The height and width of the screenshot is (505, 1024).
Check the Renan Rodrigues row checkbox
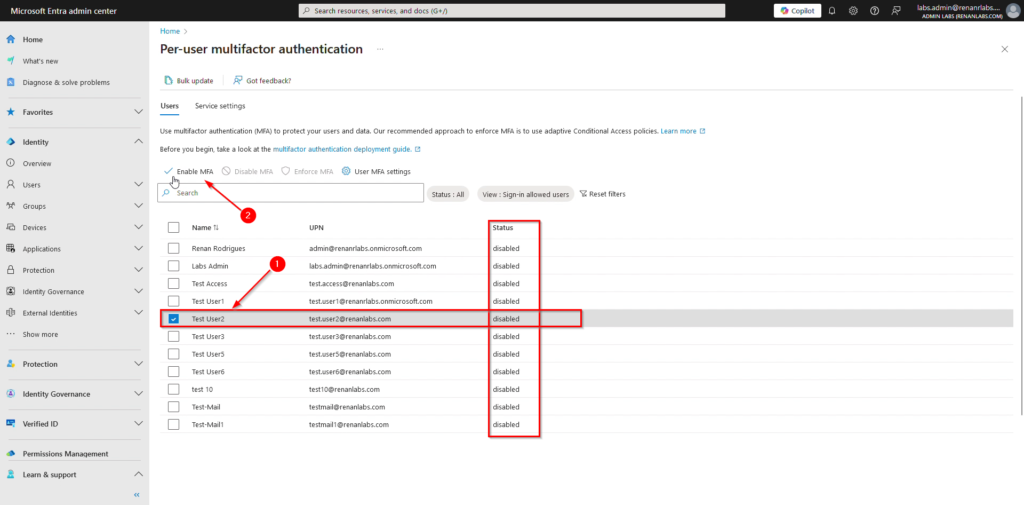174,248
